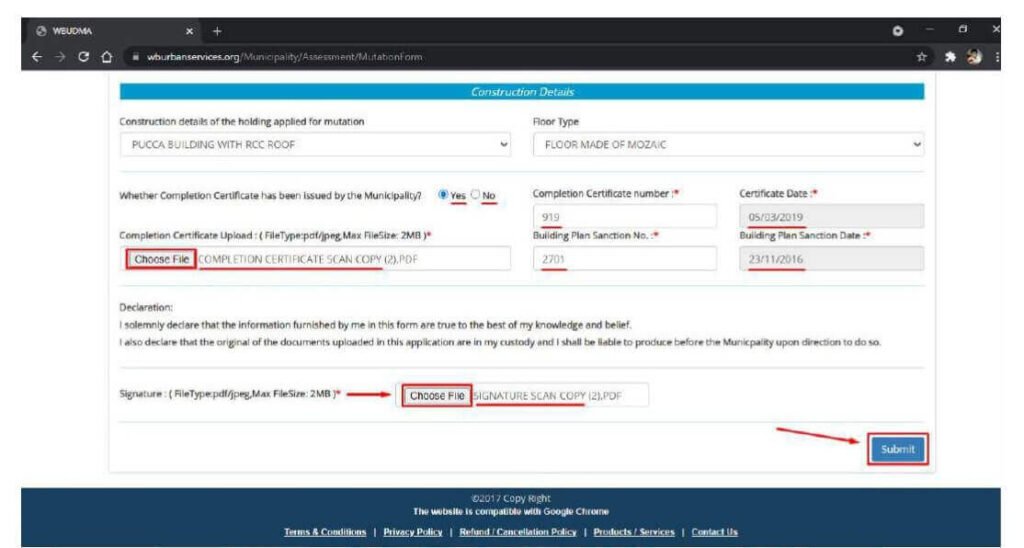Open the Privacy Policy link
1024x548 pixels.
tap(413, 532)
